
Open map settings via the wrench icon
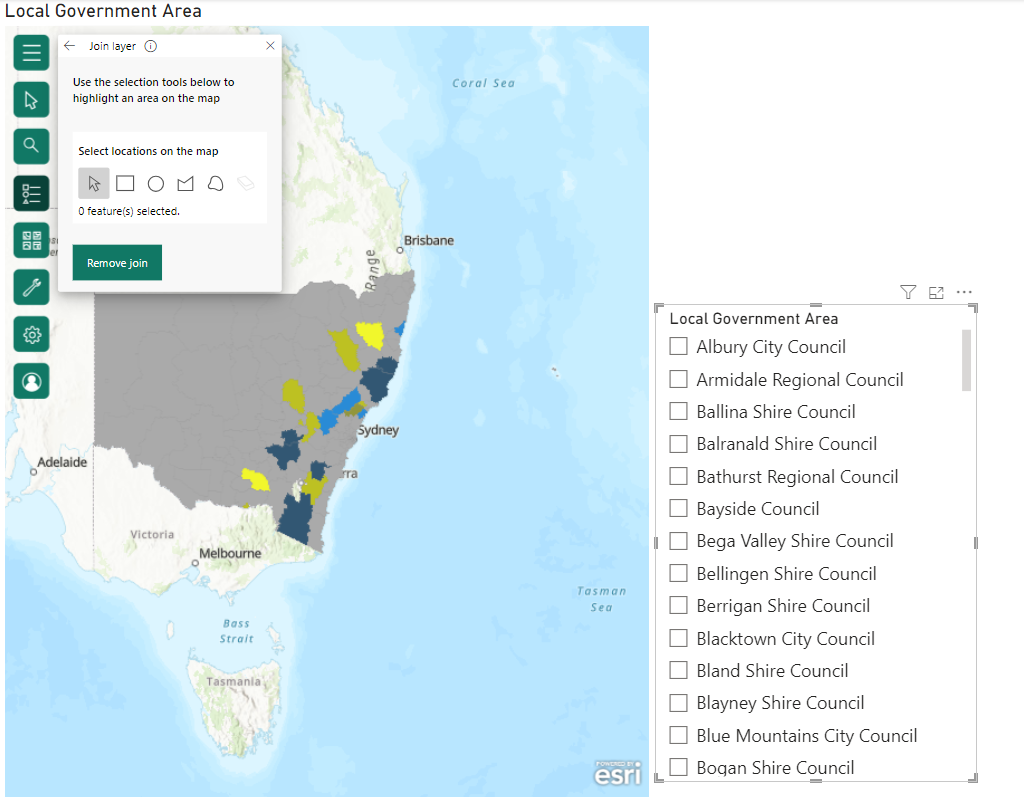coord(31,287)
